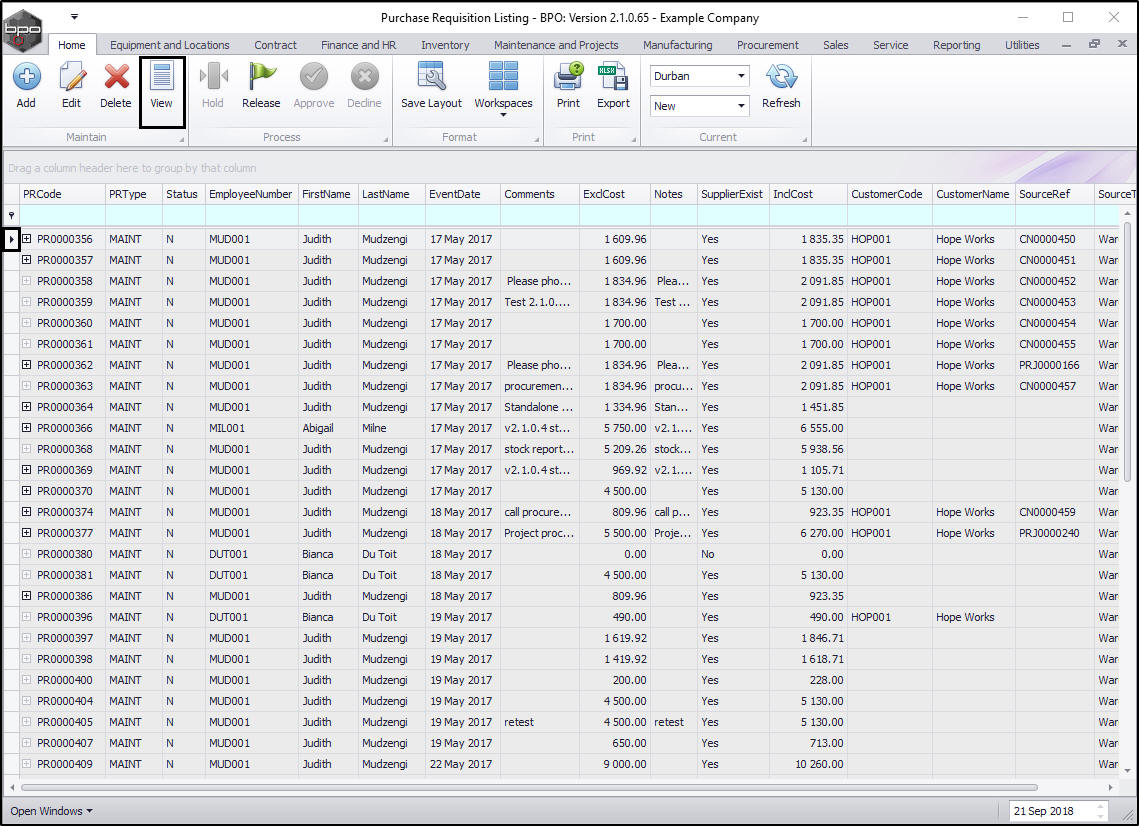Switch to the Procurement tab
This screenshot has width=1139, height=826.
point(767,45)
